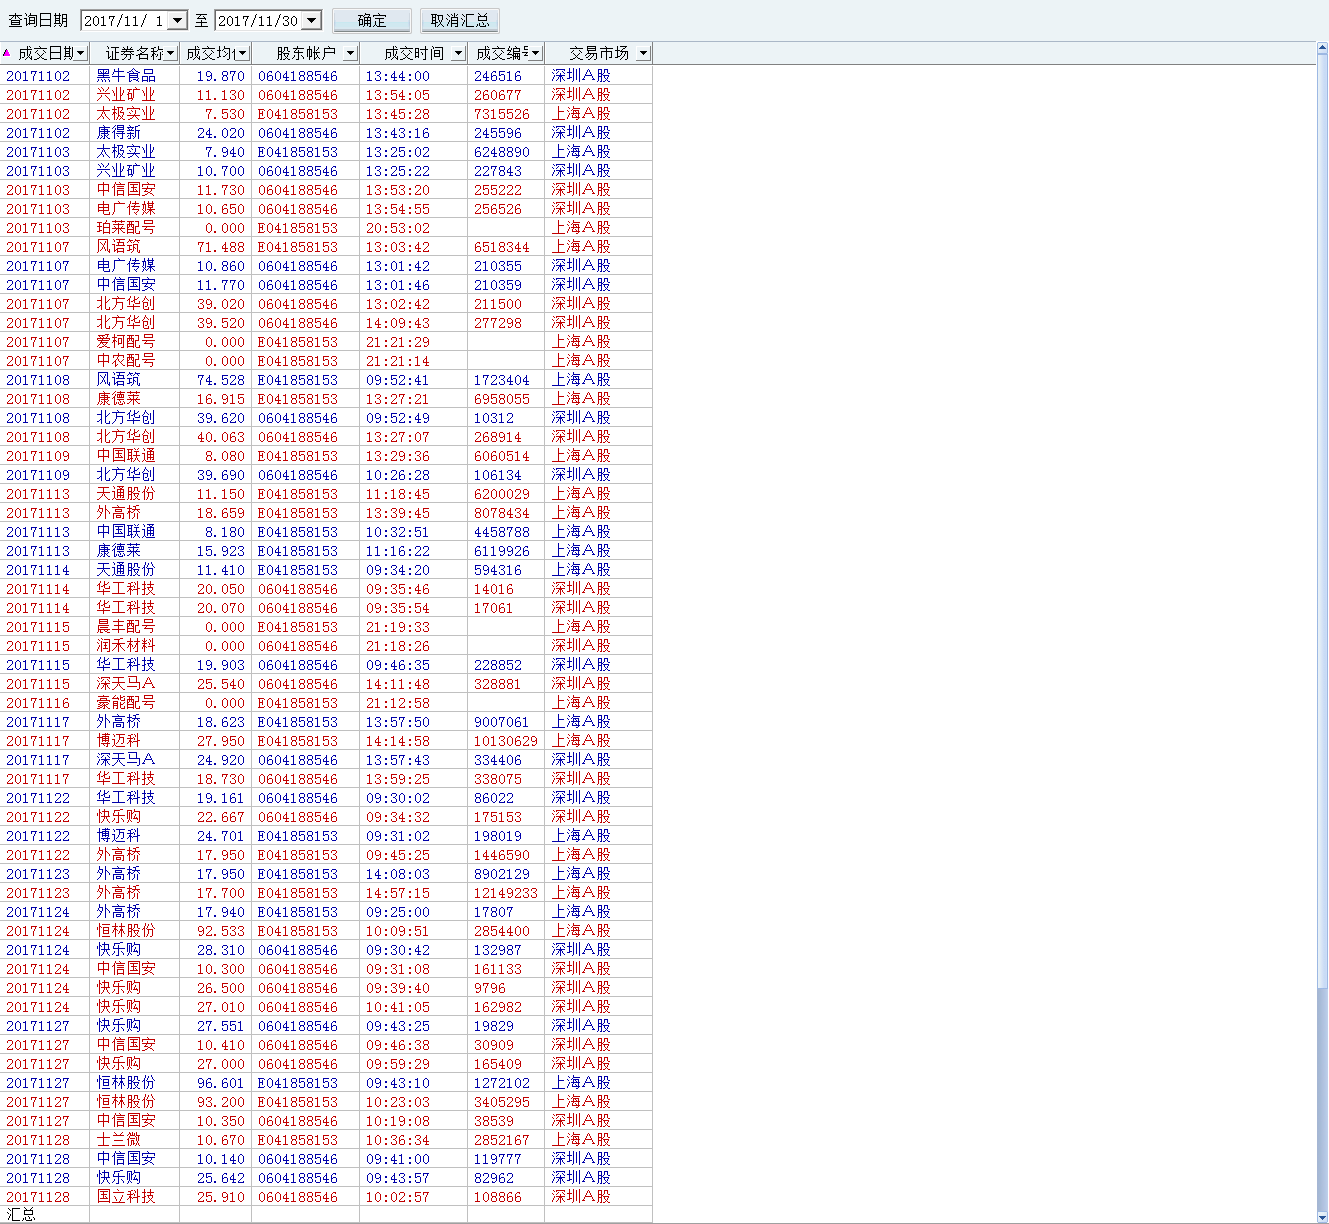Viewport: 1329px width, 1224px height.
Task: Click price 74.528
Action: pyautogui.click(x=220, y=380)
